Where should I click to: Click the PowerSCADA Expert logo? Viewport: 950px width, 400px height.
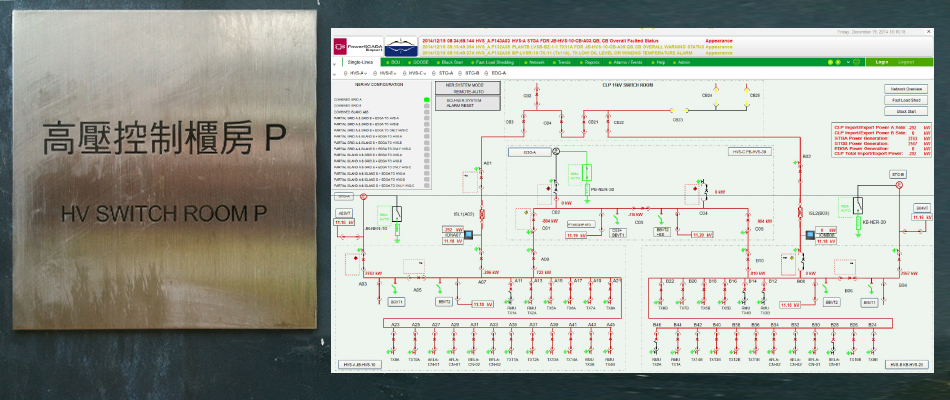(358, 44)
